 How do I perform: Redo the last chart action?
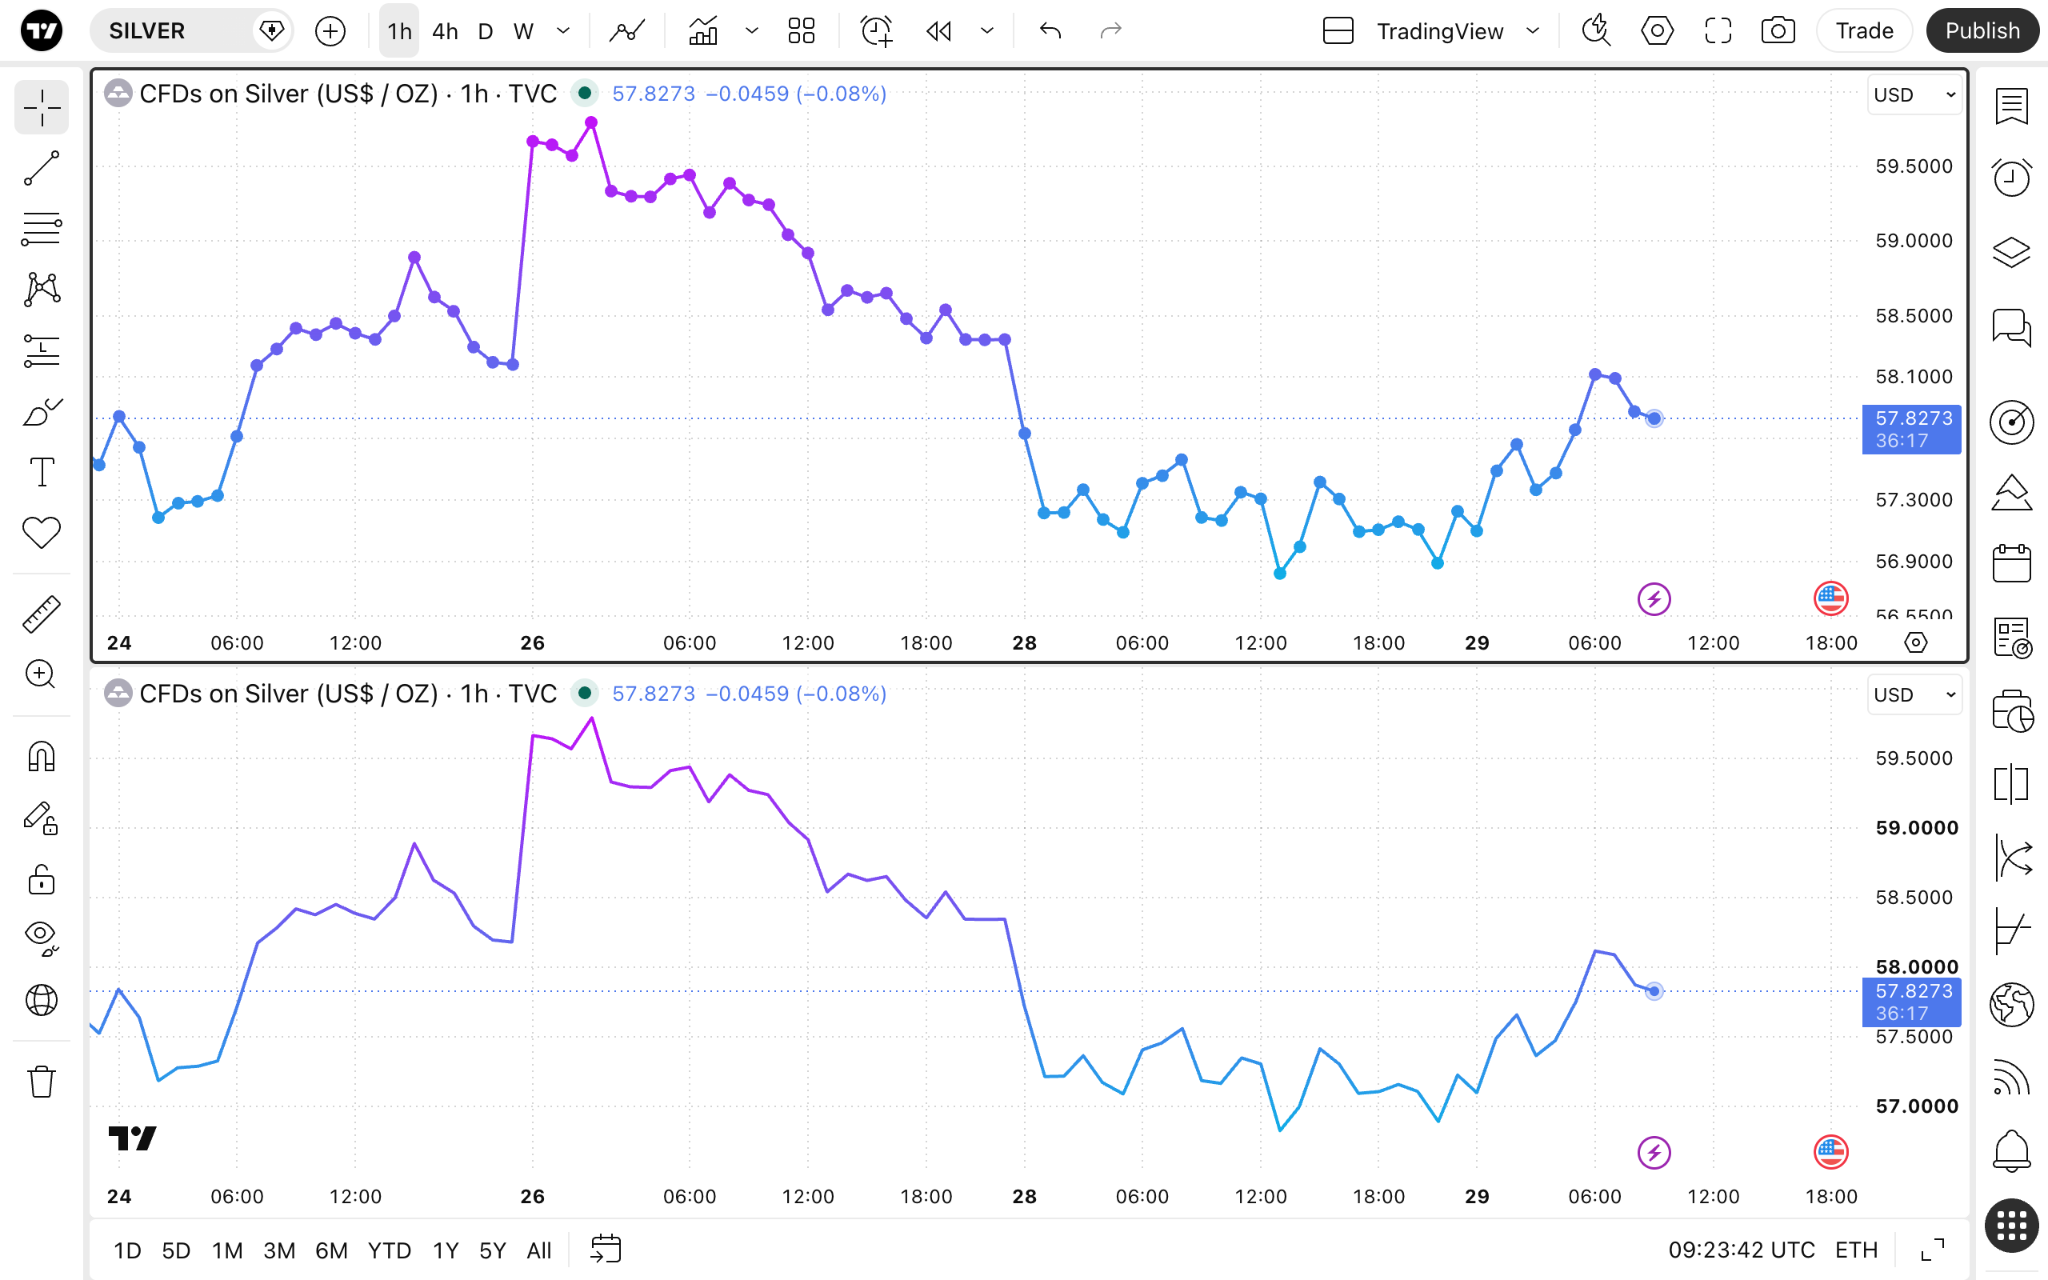coord(1111,31)
